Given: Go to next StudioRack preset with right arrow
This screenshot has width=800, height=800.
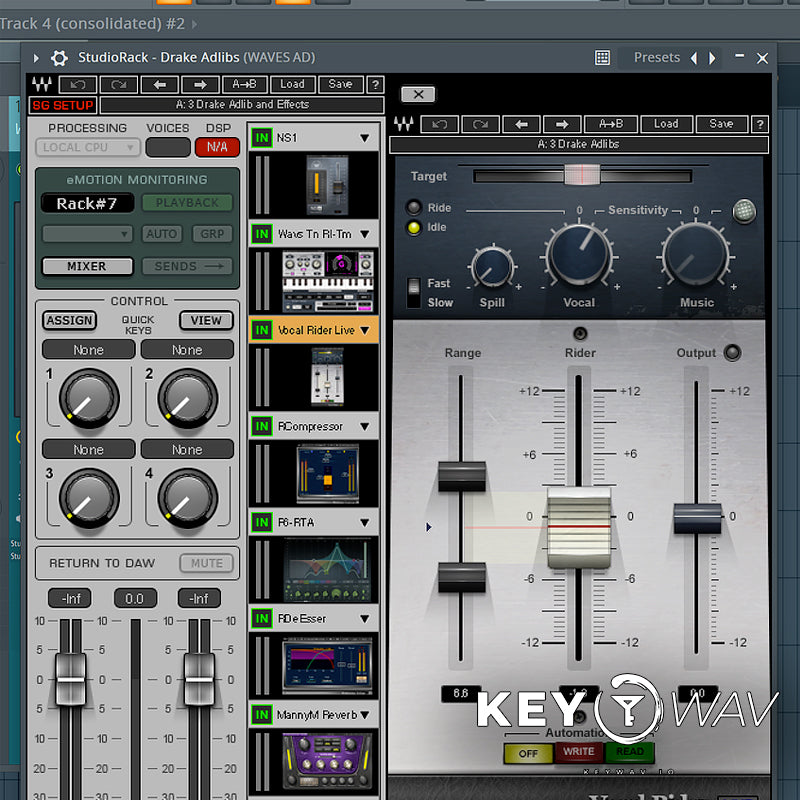Looking at the screenshot, I should [201, 84].
